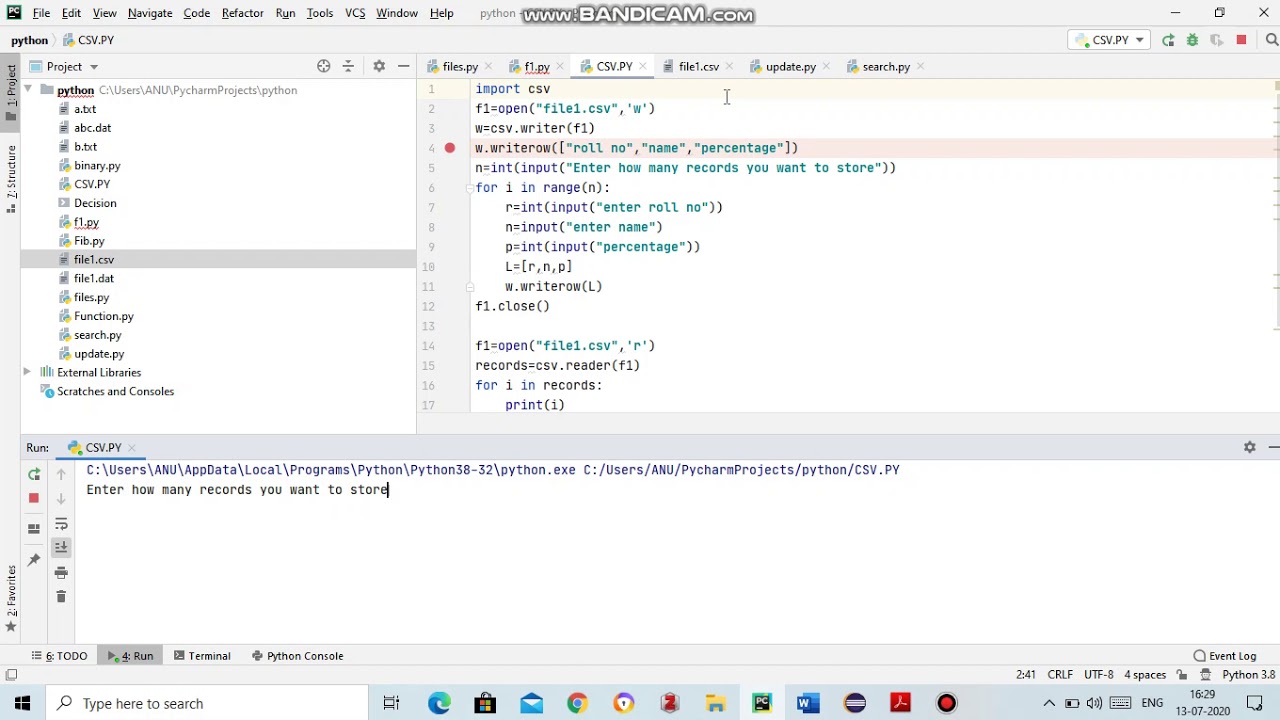Toggle the breakpoint on line 4
Image resolution: width=1280 pixels, height=720 pixels.
[450, 148]
